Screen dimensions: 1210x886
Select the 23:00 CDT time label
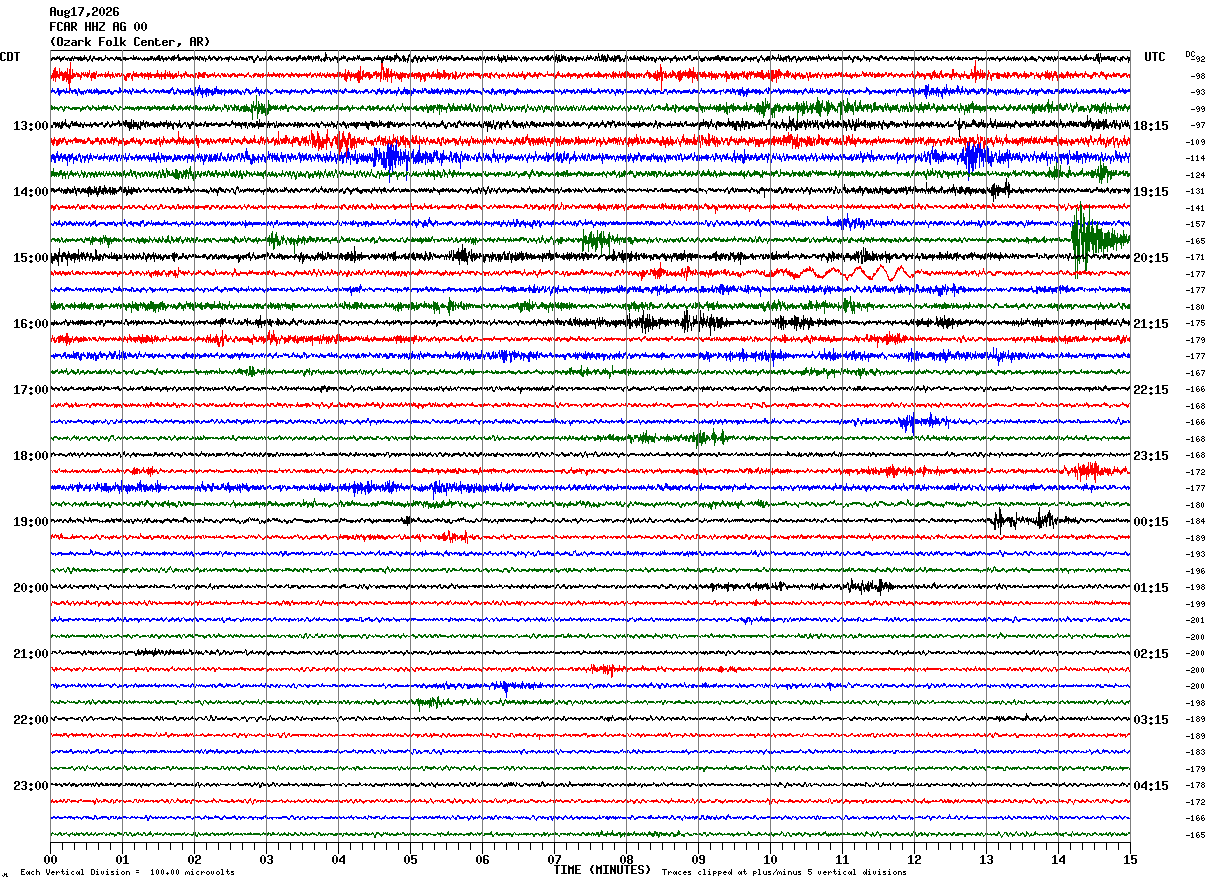[30, 786]
